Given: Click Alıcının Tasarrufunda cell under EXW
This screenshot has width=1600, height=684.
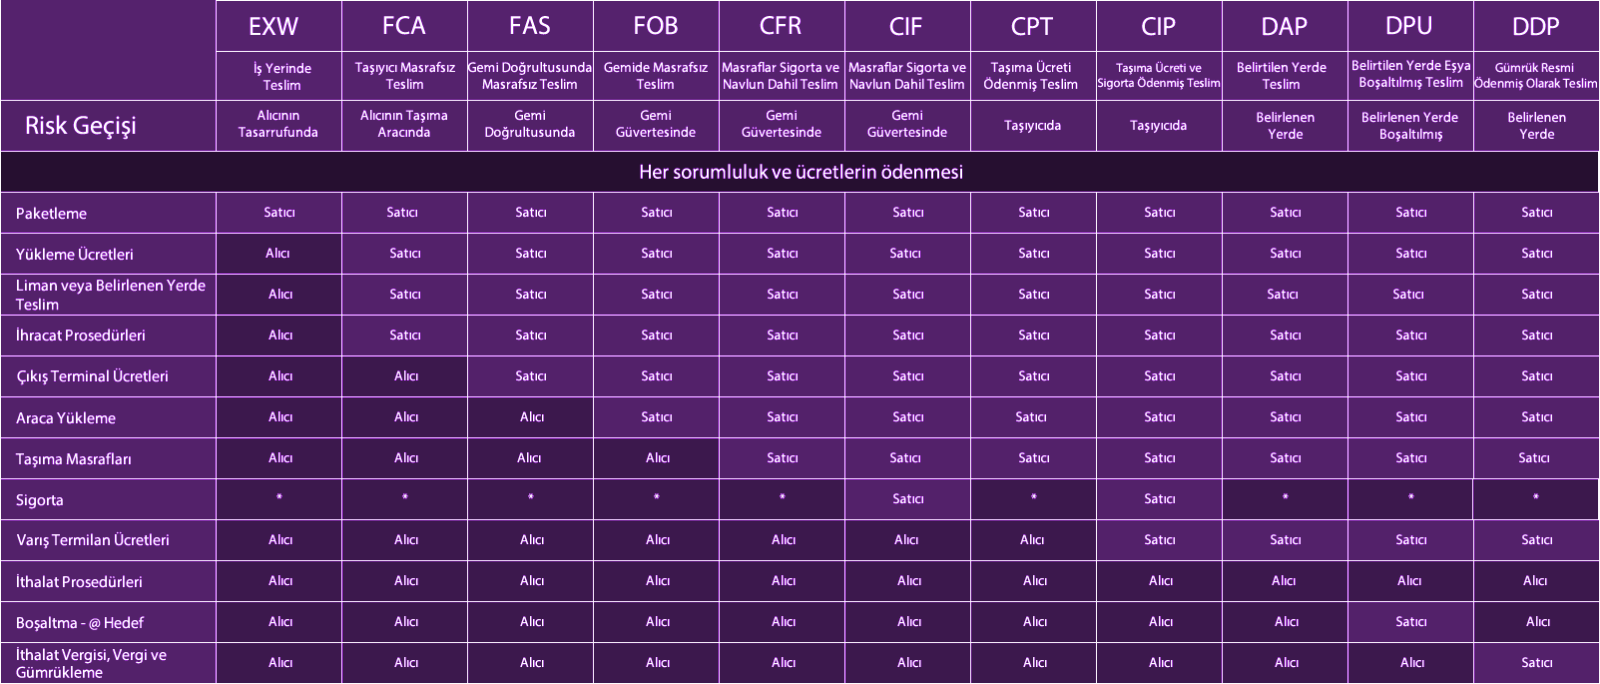Looking at the screenshot, I should click(x=278, y=124).
